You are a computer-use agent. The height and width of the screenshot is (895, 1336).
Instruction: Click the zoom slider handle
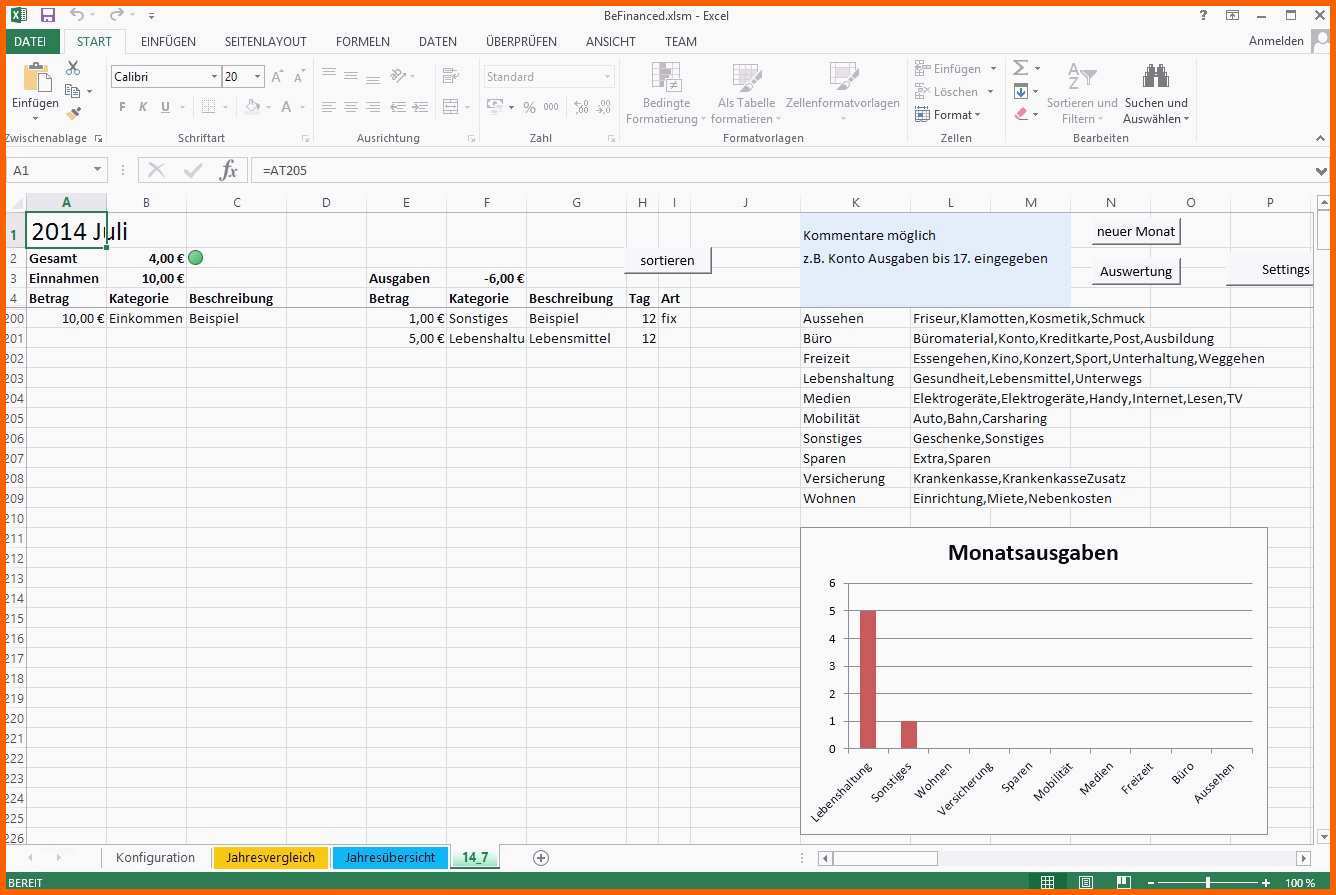click(1208, 882)
